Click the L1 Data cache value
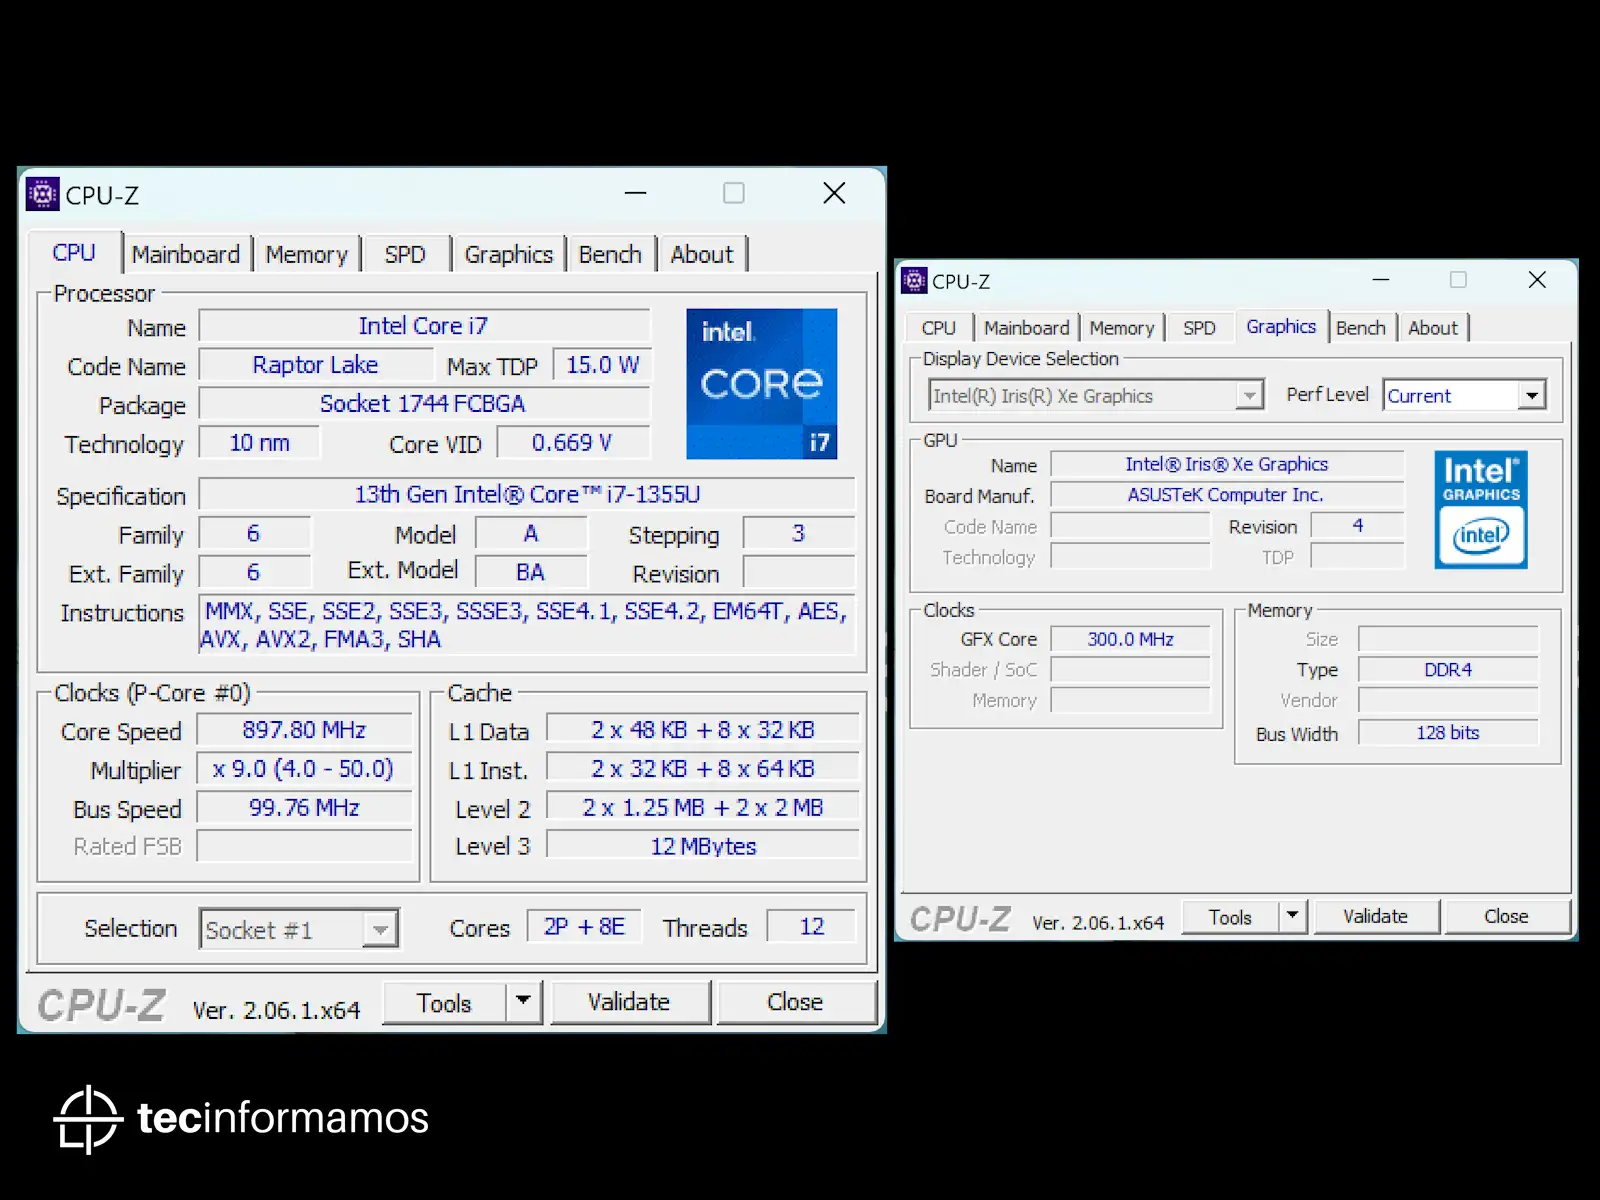Screen dimensions: 1600x1200 [x=703, y=730]
